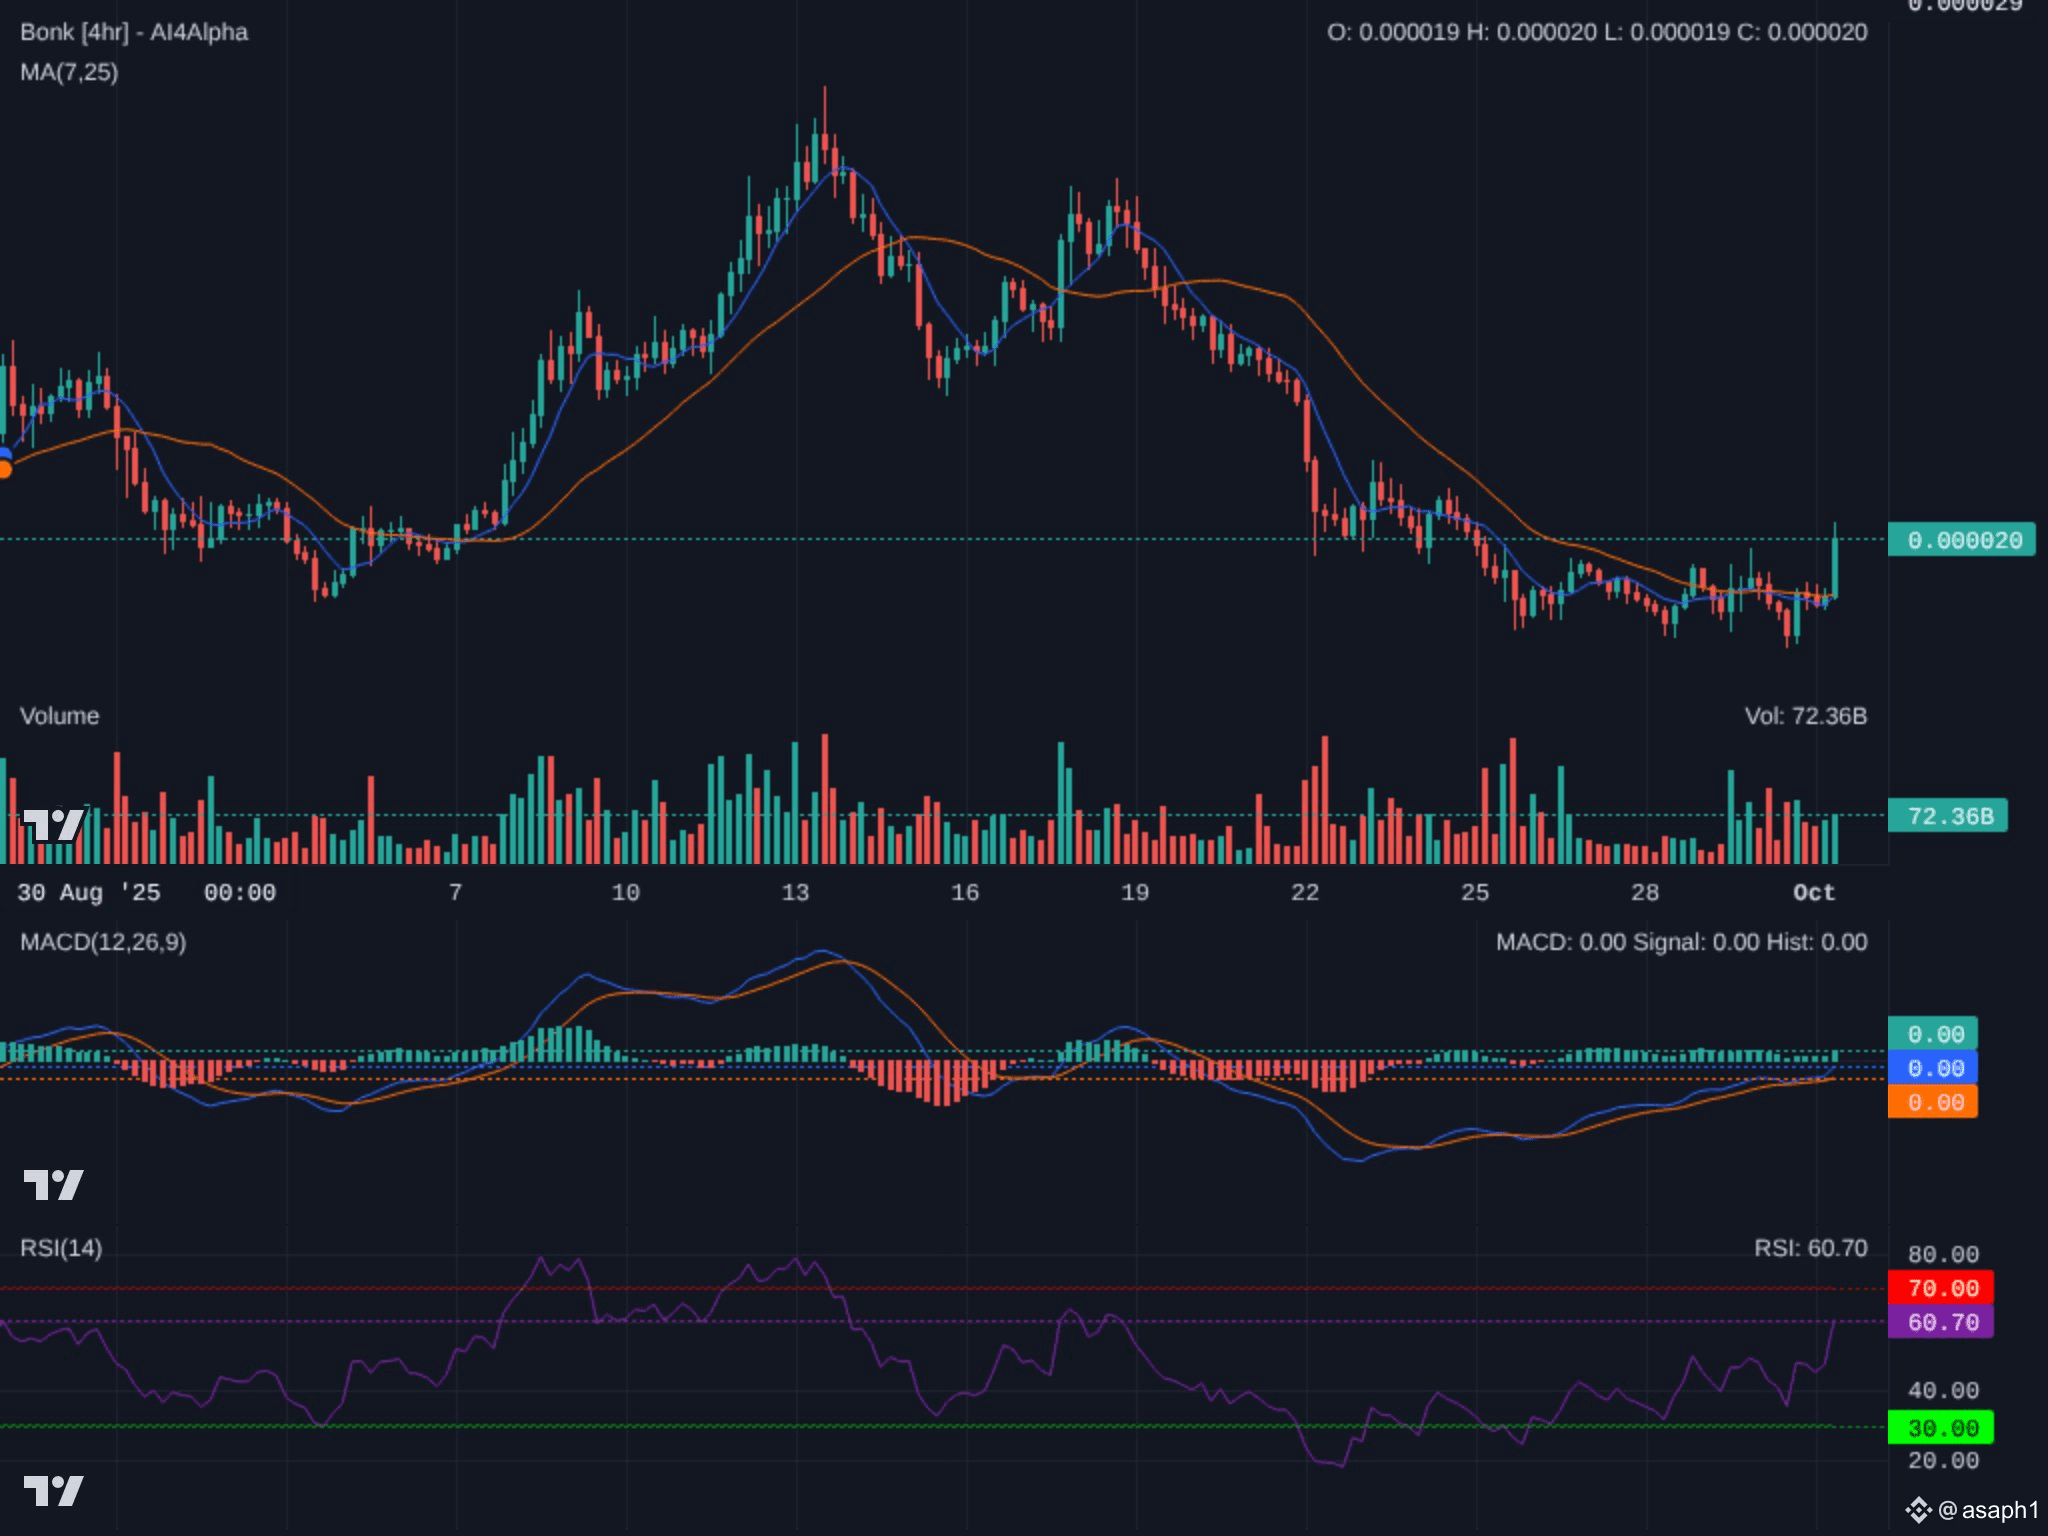Select the RSI(14) indicator label

click(x=61, y=1248)
